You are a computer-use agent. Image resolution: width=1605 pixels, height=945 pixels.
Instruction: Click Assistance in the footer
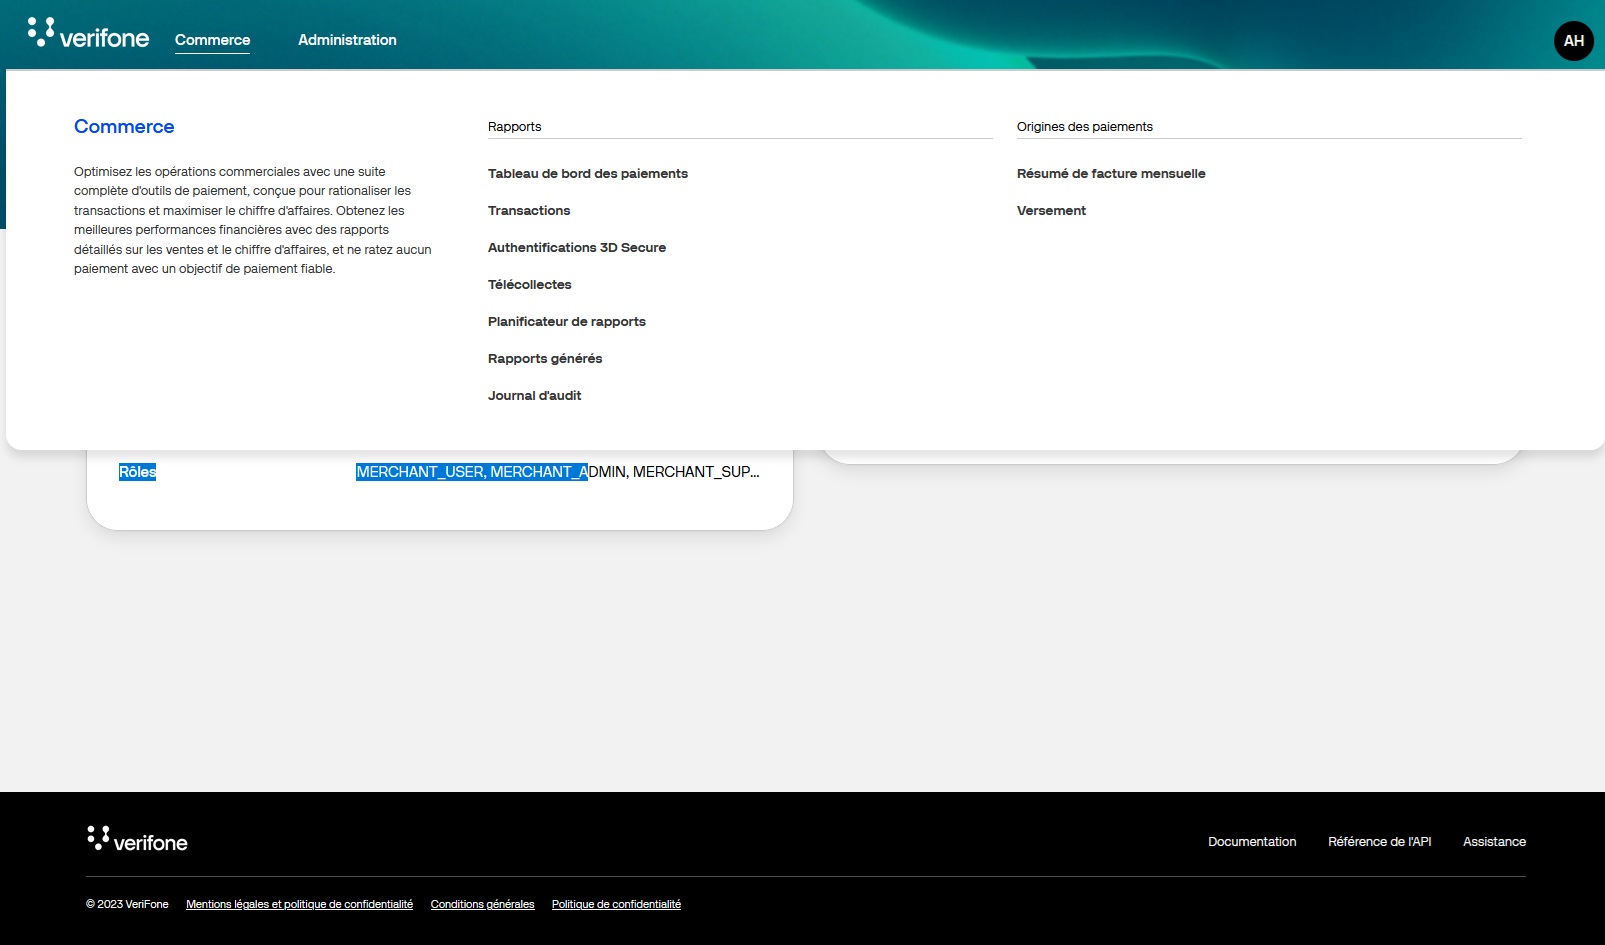1494,842
